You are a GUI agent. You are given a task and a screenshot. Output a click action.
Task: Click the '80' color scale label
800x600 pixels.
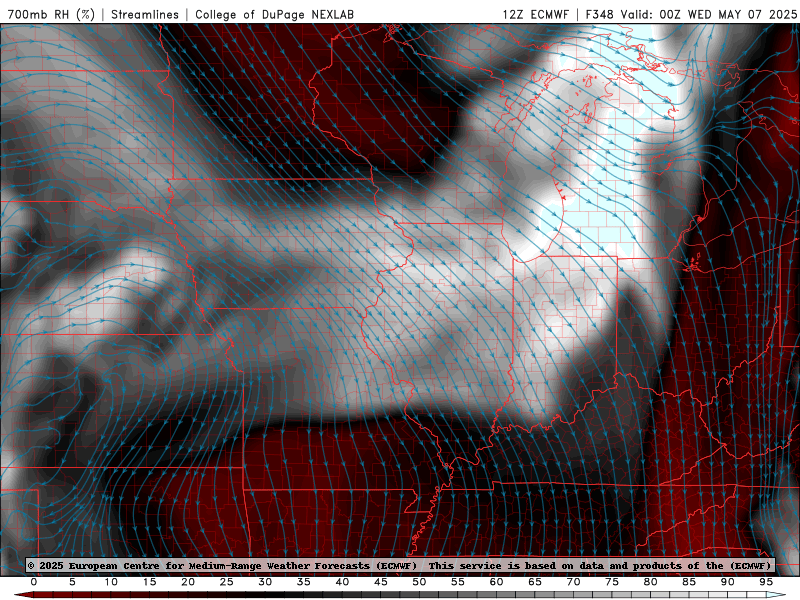(x=651, y=582)
